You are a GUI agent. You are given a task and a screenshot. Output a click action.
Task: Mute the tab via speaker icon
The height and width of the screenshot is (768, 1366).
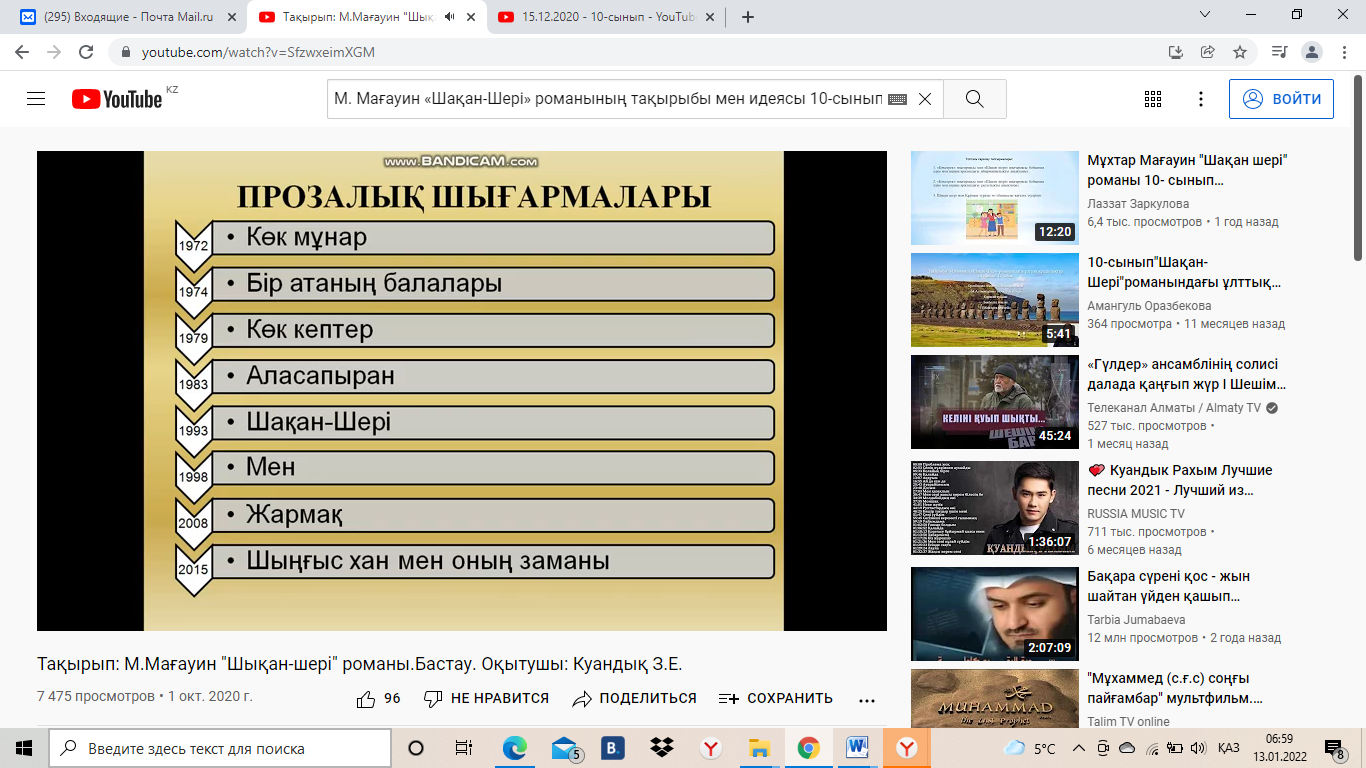(x=449, y=17)
